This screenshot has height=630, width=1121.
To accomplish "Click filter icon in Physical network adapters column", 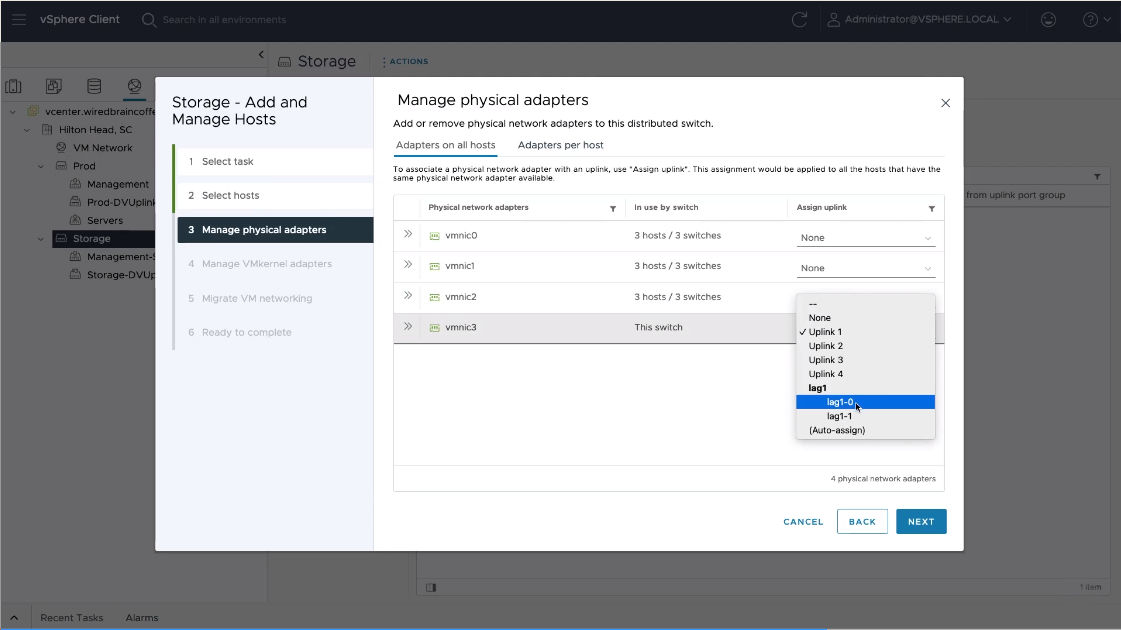I will (x=613, y=208).
